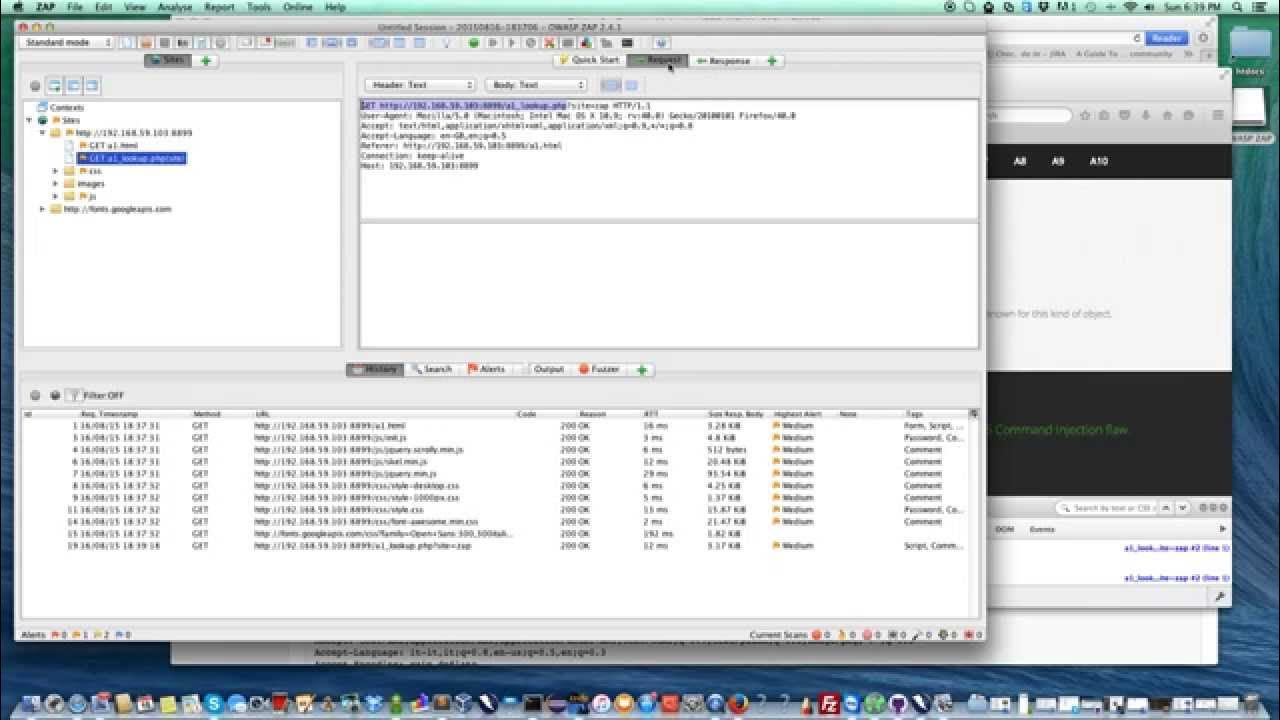
Task: Toggle the split header/body view button
Action: (631, 85)
